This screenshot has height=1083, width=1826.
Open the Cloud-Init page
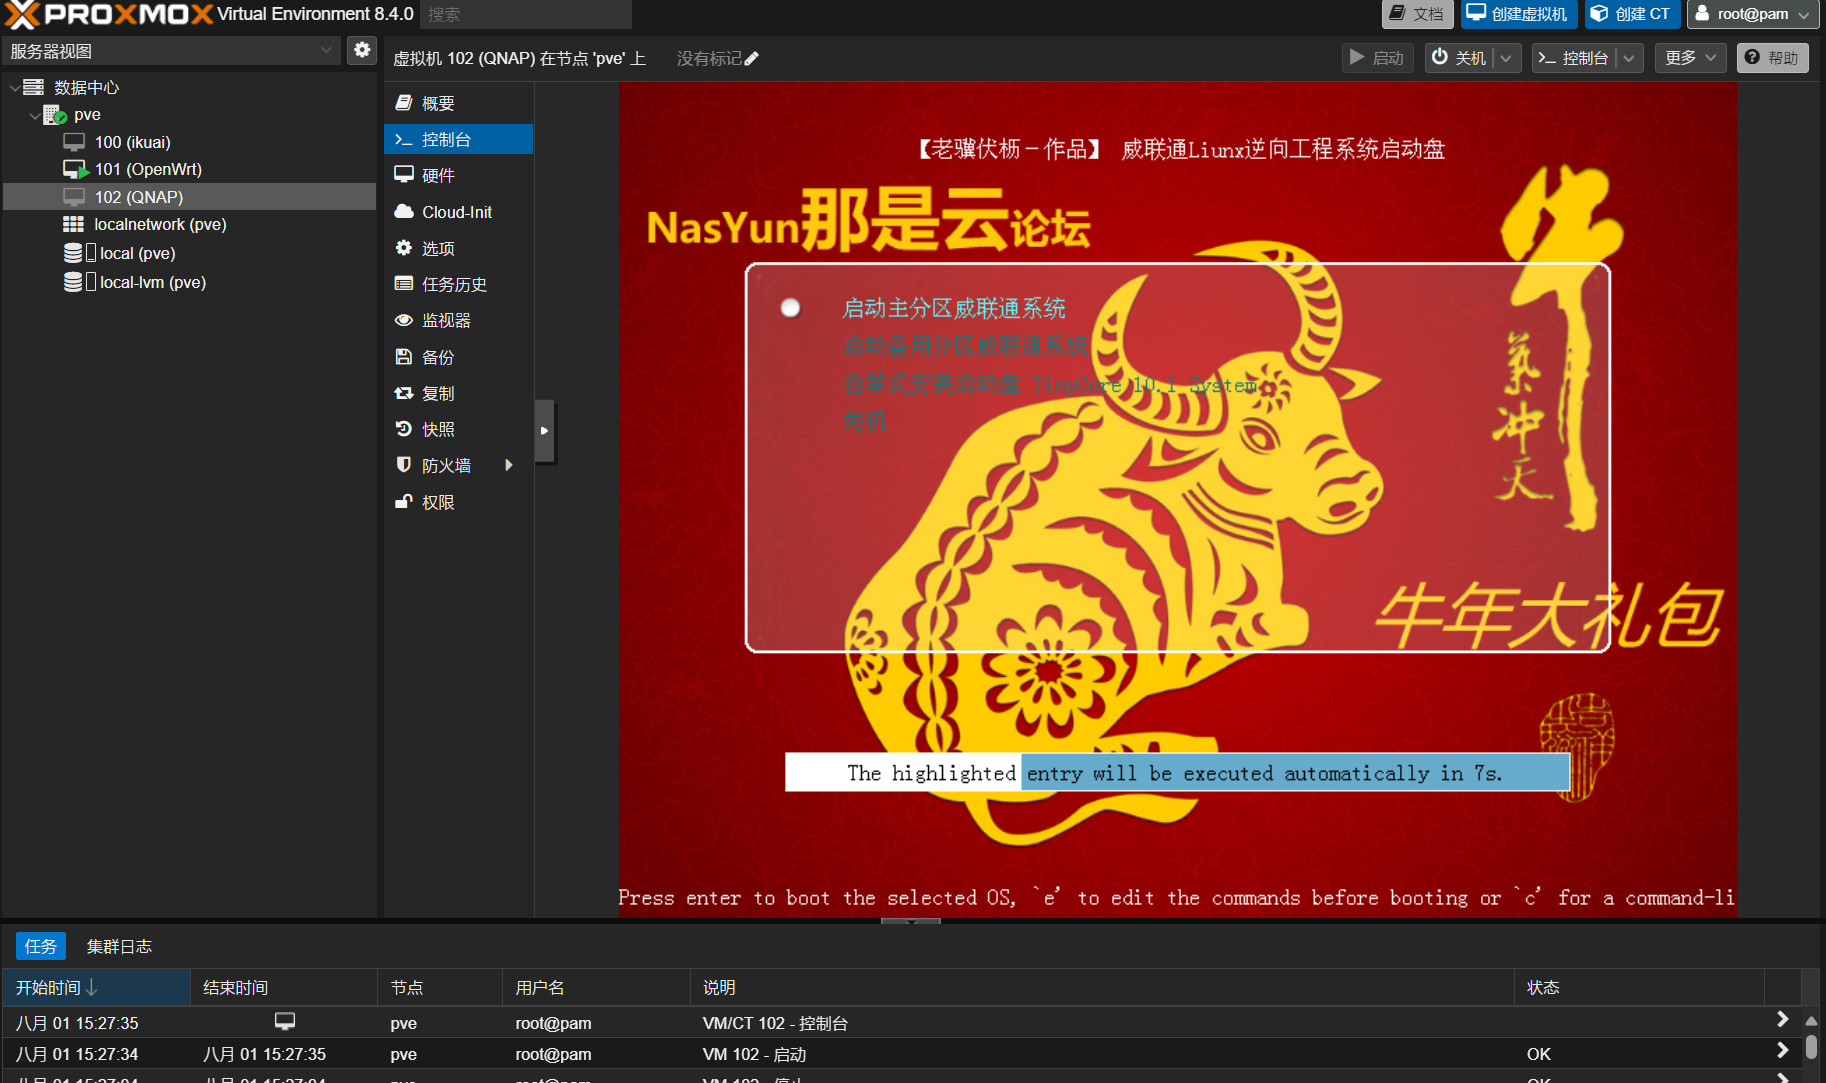458,212
